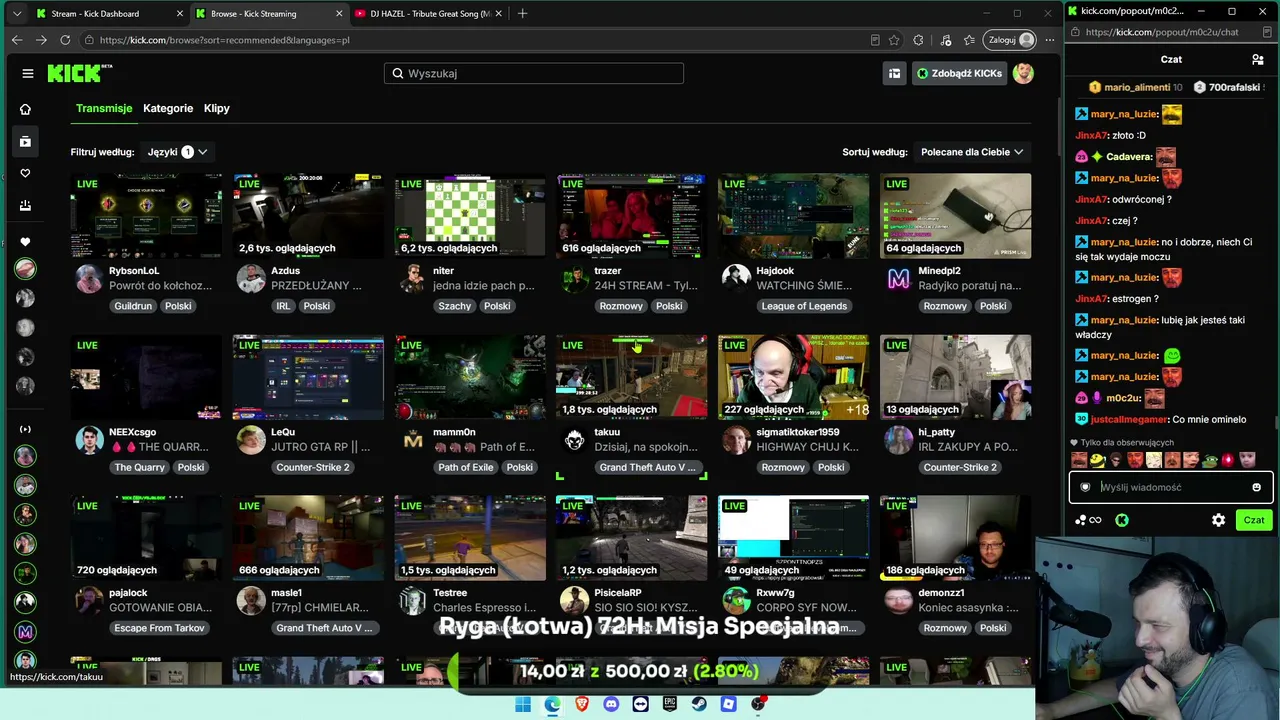Click the Wyszukaj search field
Viewport: 1280px width, 720px height.
(534, 73)
